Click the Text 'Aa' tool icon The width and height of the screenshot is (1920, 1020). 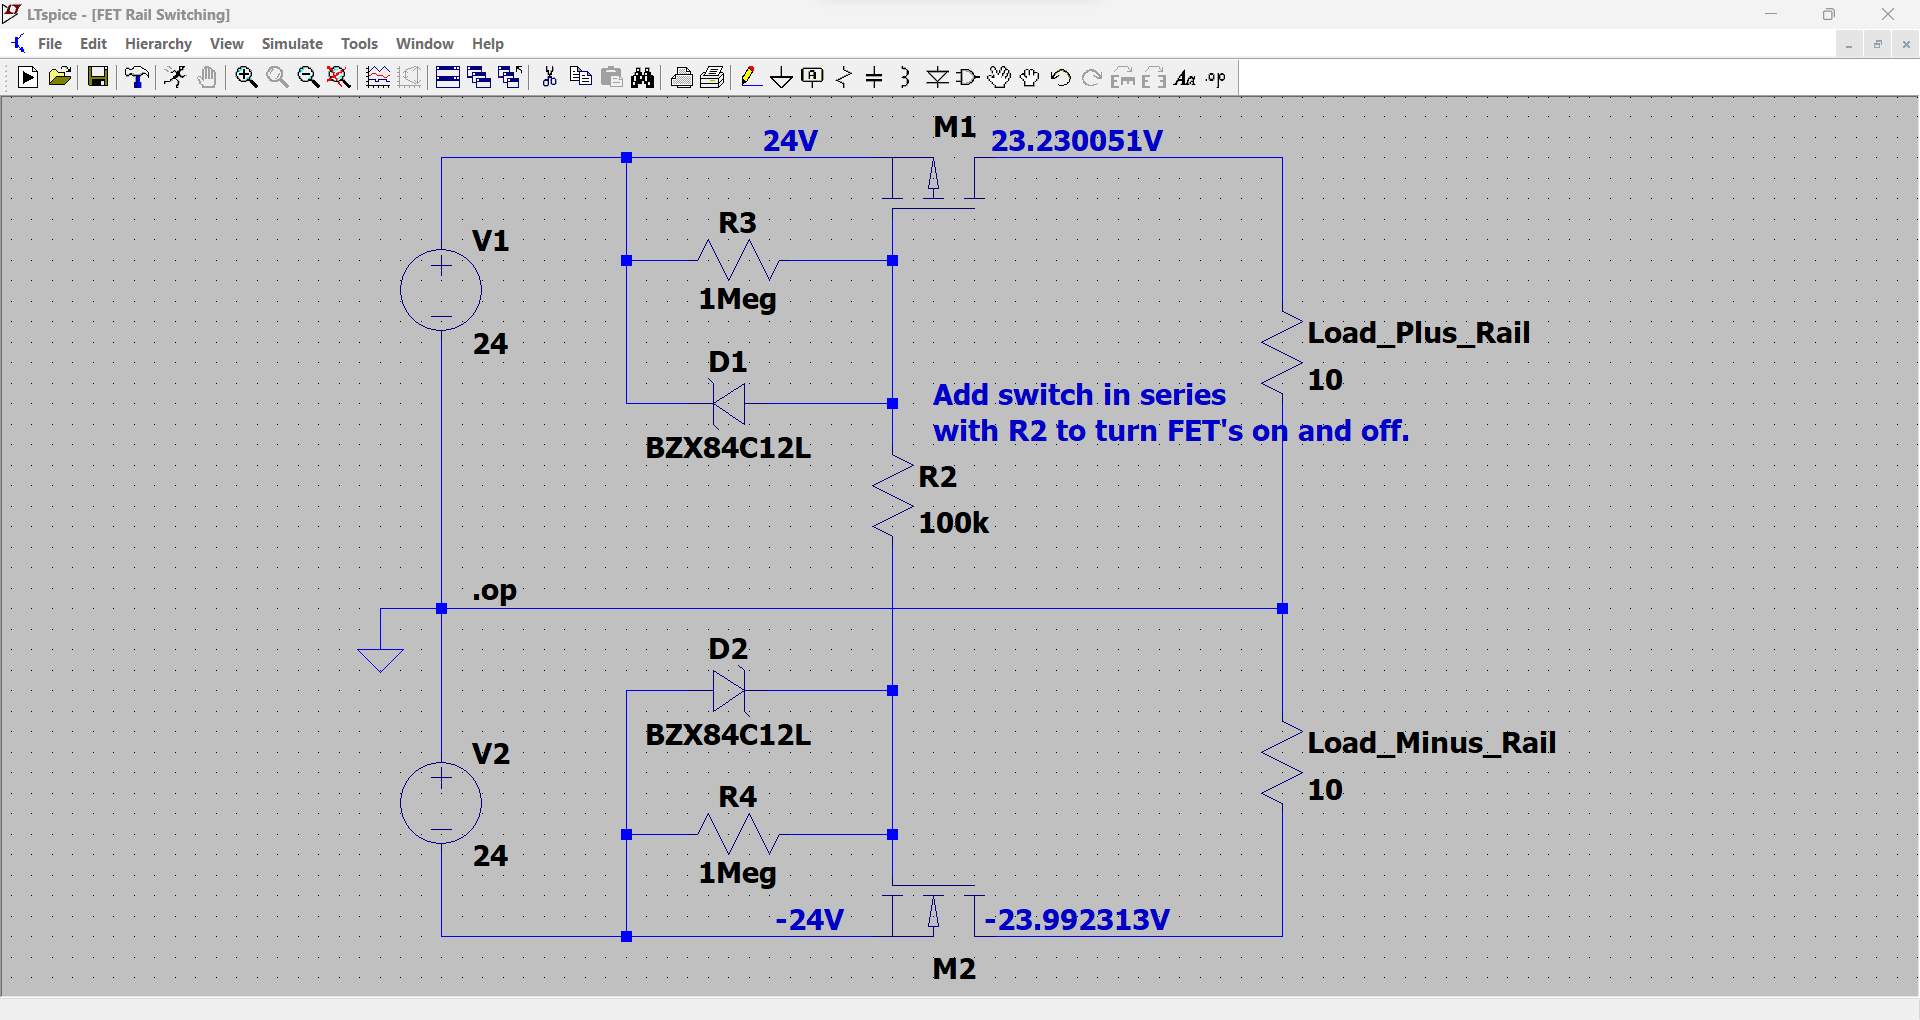coord(1185,78)
